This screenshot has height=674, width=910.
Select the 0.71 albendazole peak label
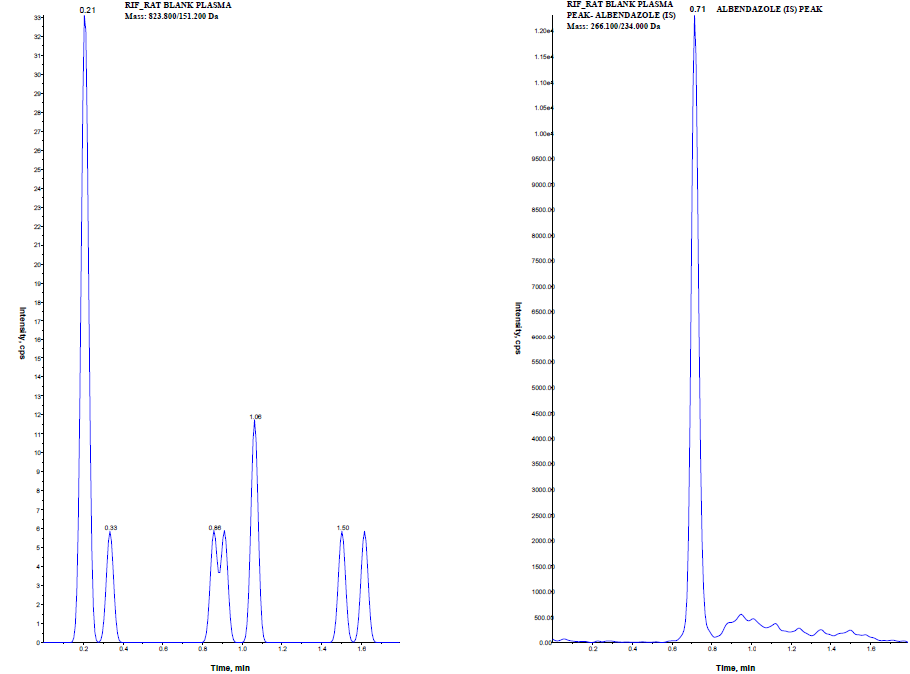coord(697,9)
